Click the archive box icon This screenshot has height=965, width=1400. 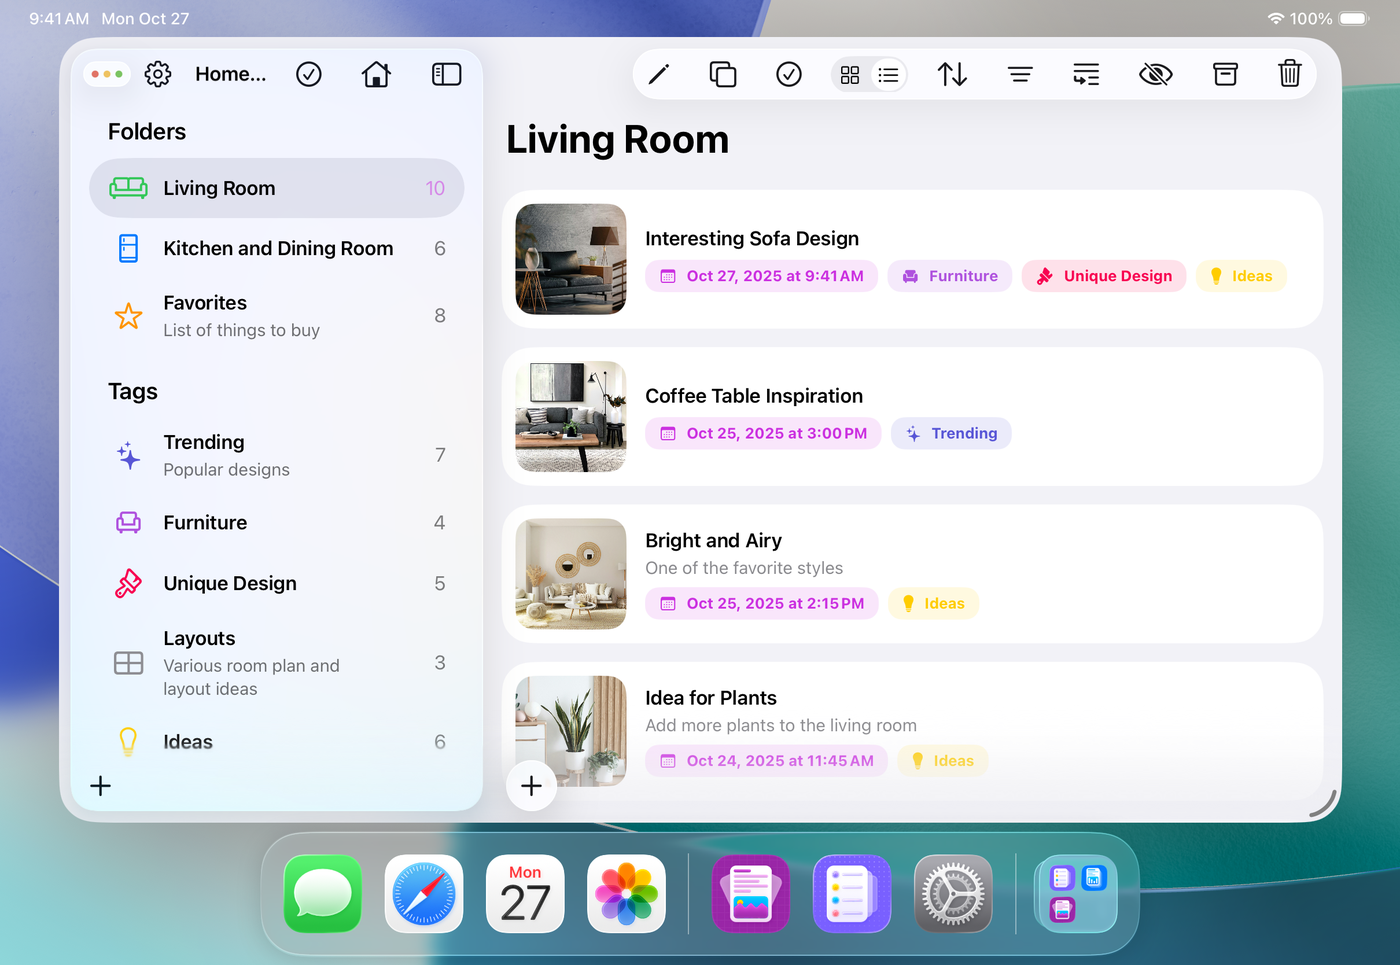coord(1225,74)
